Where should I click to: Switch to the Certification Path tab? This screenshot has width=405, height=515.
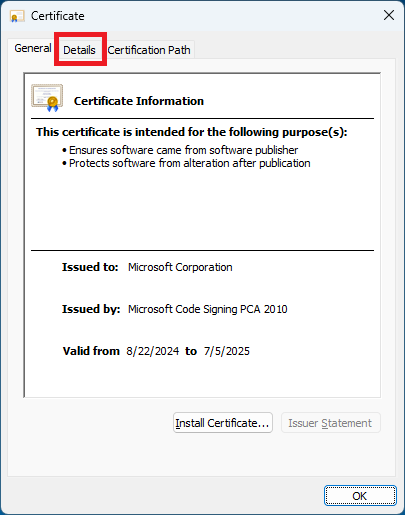coord(149,50)
